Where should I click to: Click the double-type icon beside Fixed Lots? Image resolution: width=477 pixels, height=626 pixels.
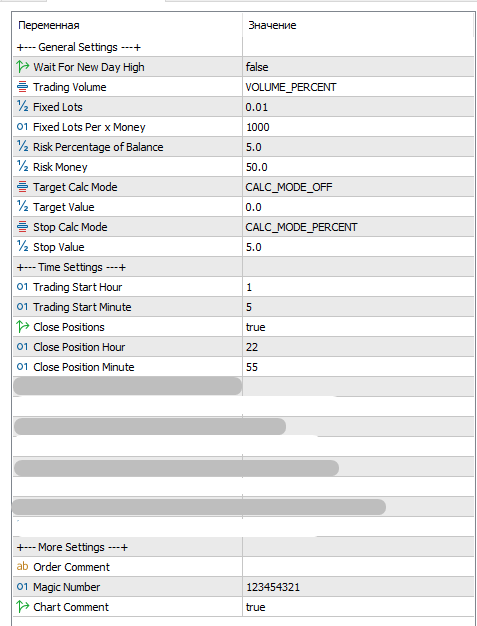click(22, 107)
